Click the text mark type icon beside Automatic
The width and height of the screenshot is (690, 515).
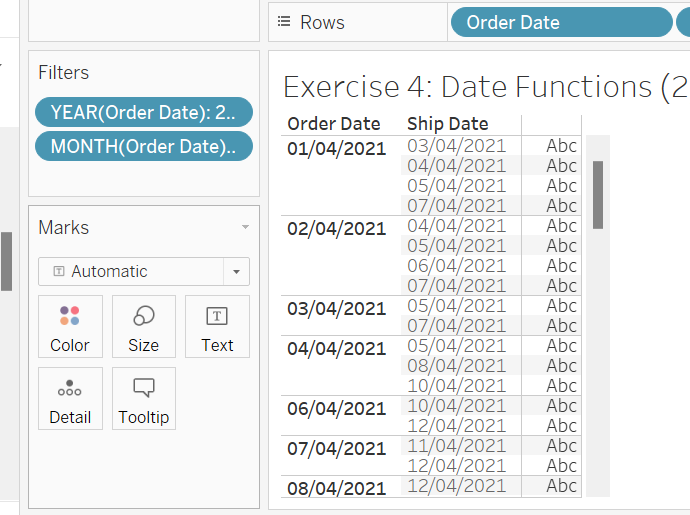[59, 271]
